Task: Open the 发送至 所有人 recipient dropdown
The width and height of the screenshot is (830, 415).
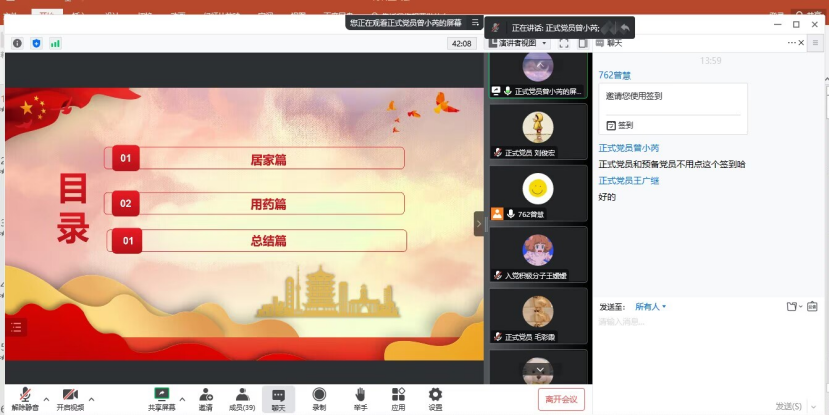Action: [650, 307]
